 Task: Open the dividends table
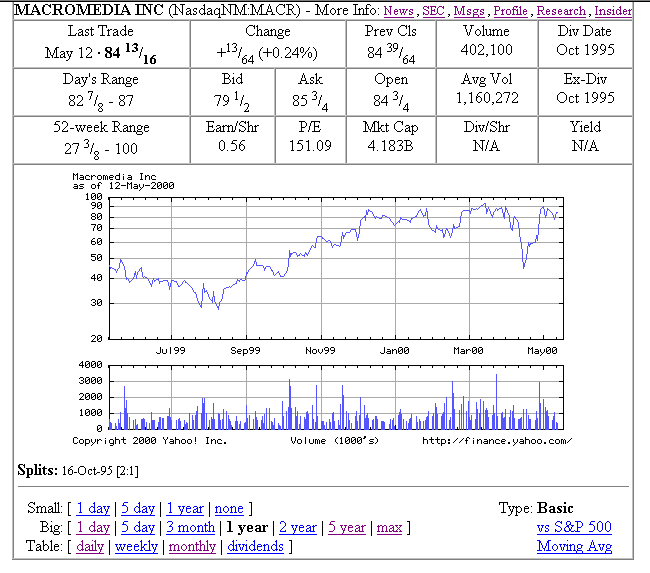pos(255,547)
